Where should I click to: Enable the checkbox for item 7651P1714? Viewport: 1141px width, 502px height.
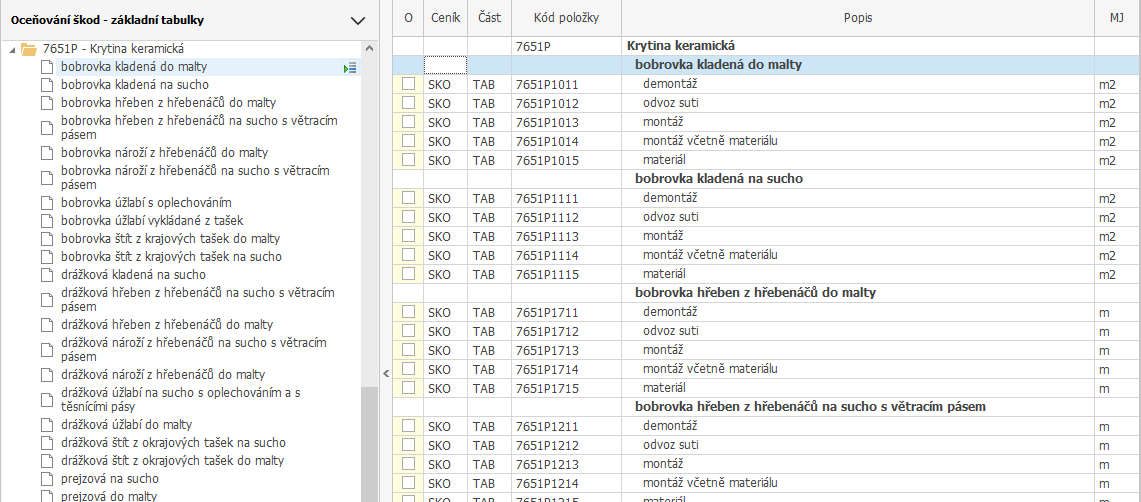tap(408, 369)
